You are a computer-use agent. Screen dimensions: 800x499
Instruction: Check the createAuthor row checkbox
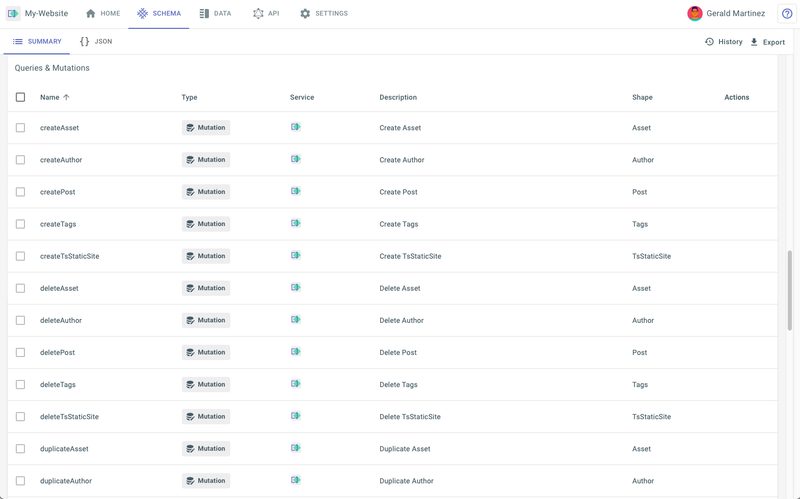point(20,160)
